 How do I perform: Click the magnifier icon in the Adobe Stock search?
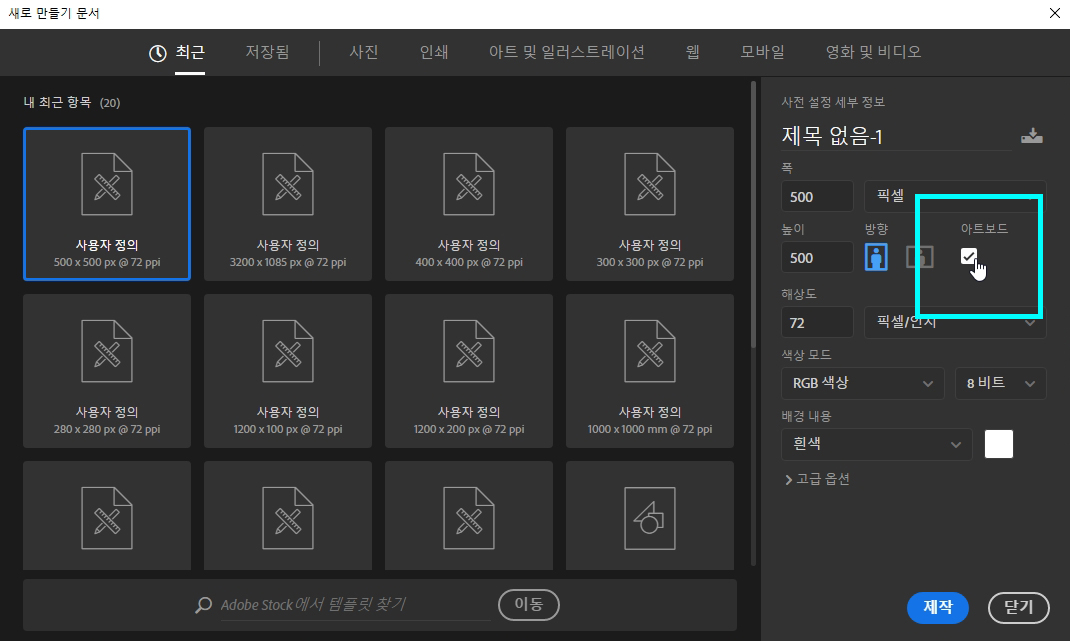point(202,604)
